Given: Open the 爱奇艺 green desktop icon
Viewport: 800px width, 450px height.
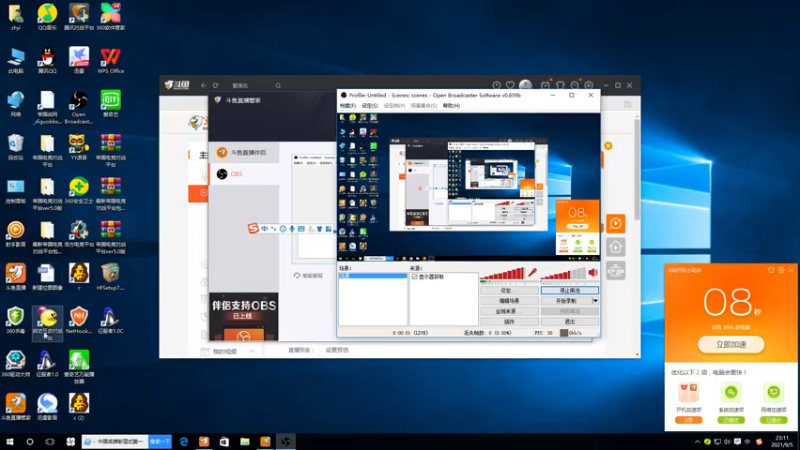Looking at the screenshot, I should click(110, 104).
